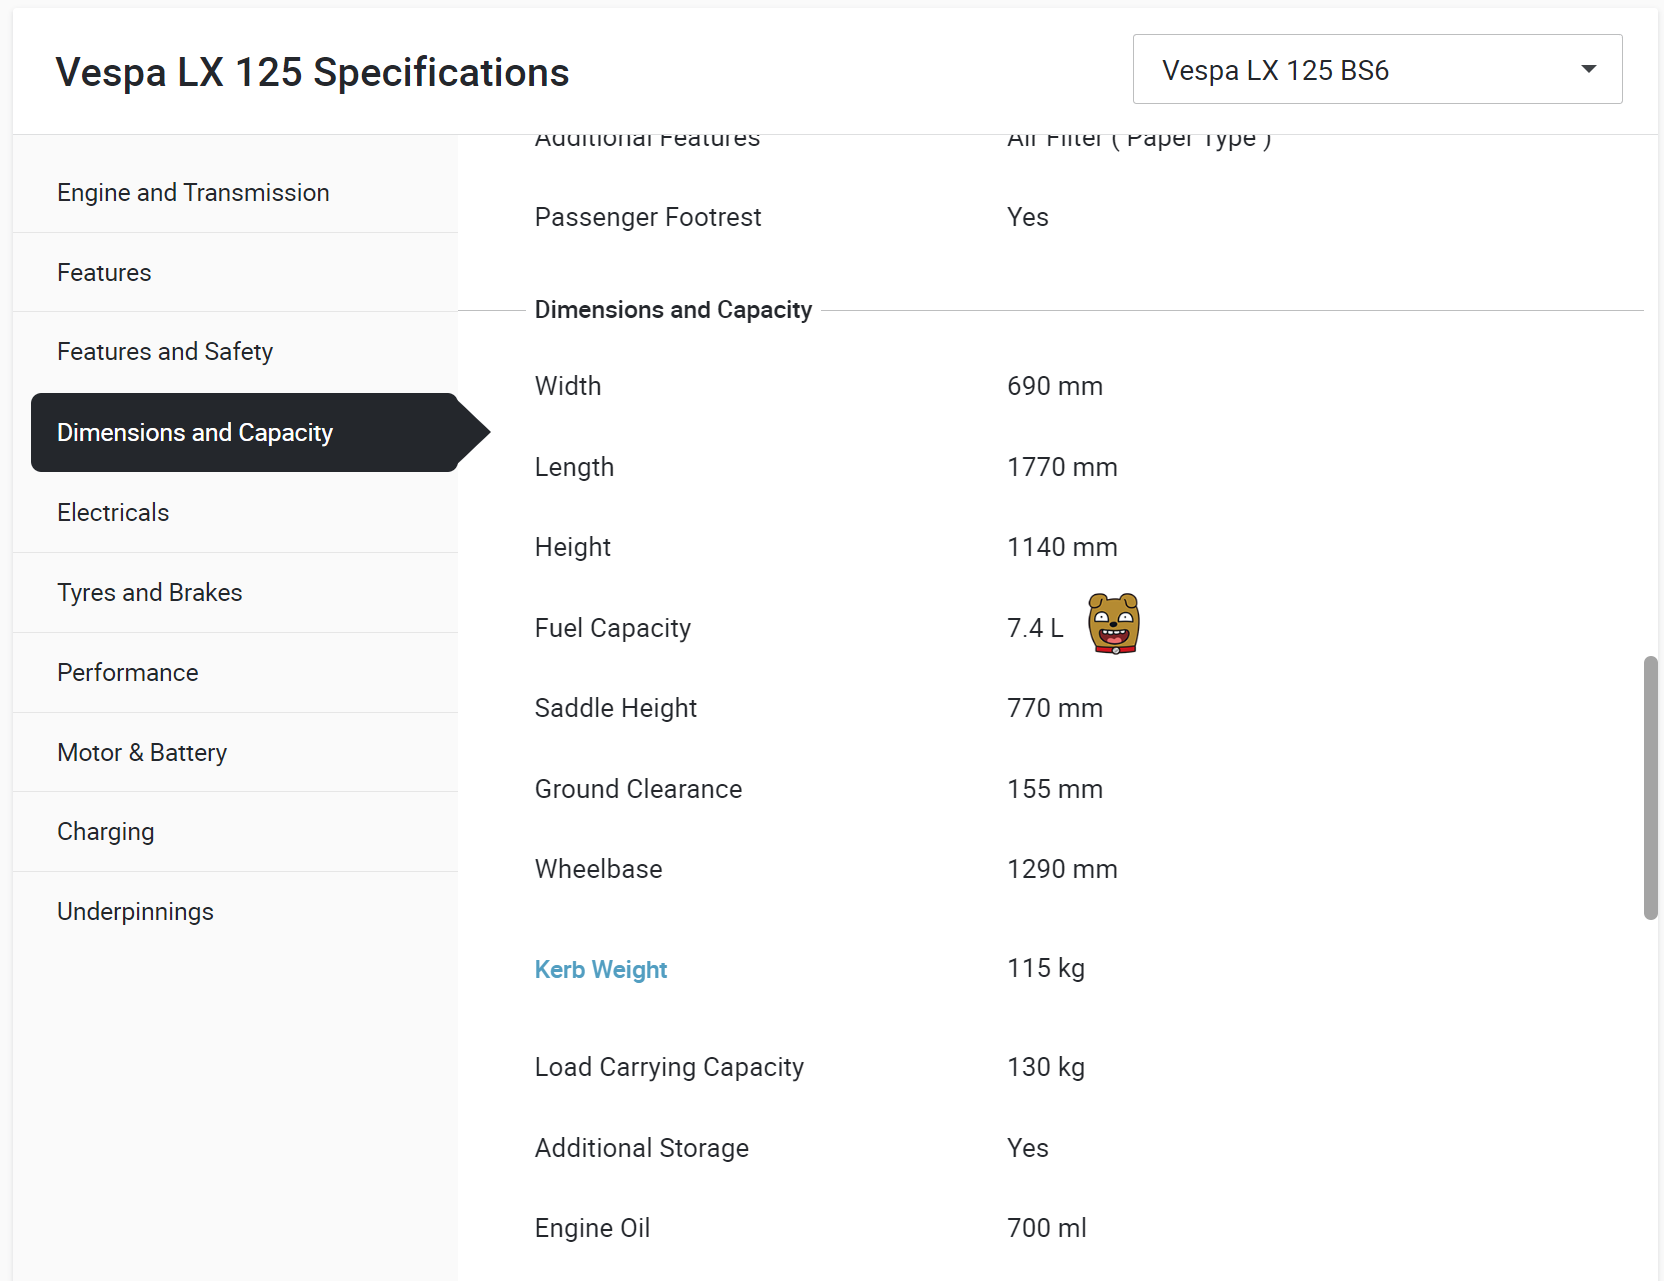Select Underpinnings section
Viewport: 1664px width, 1281px height.
[x=235, y=912]
